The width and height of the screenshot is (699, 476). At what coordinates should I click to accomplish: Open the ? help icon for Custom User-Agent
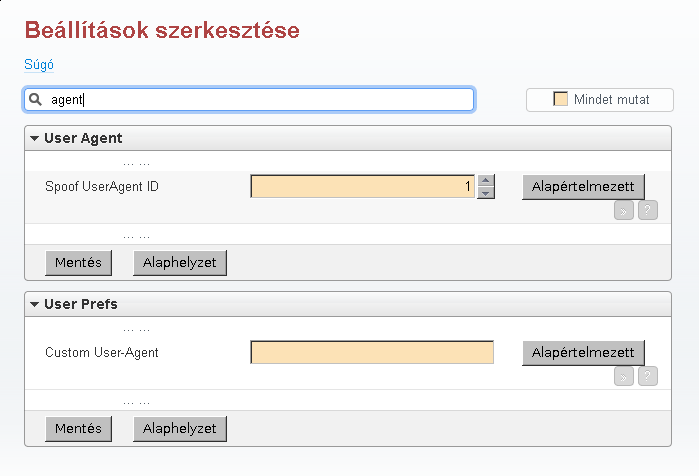tap(648, 376)
